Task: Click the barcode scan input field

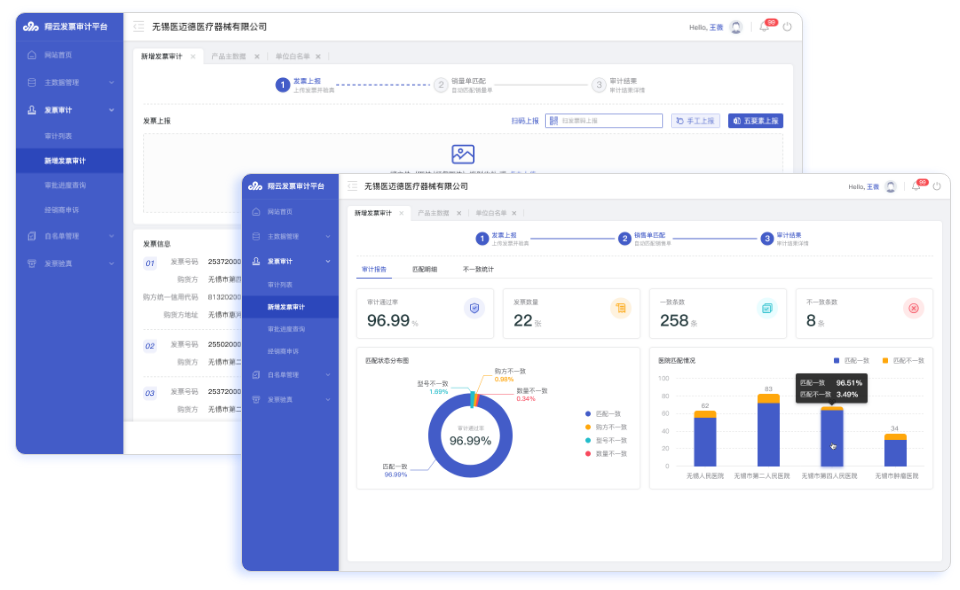Action: point(604,121)
